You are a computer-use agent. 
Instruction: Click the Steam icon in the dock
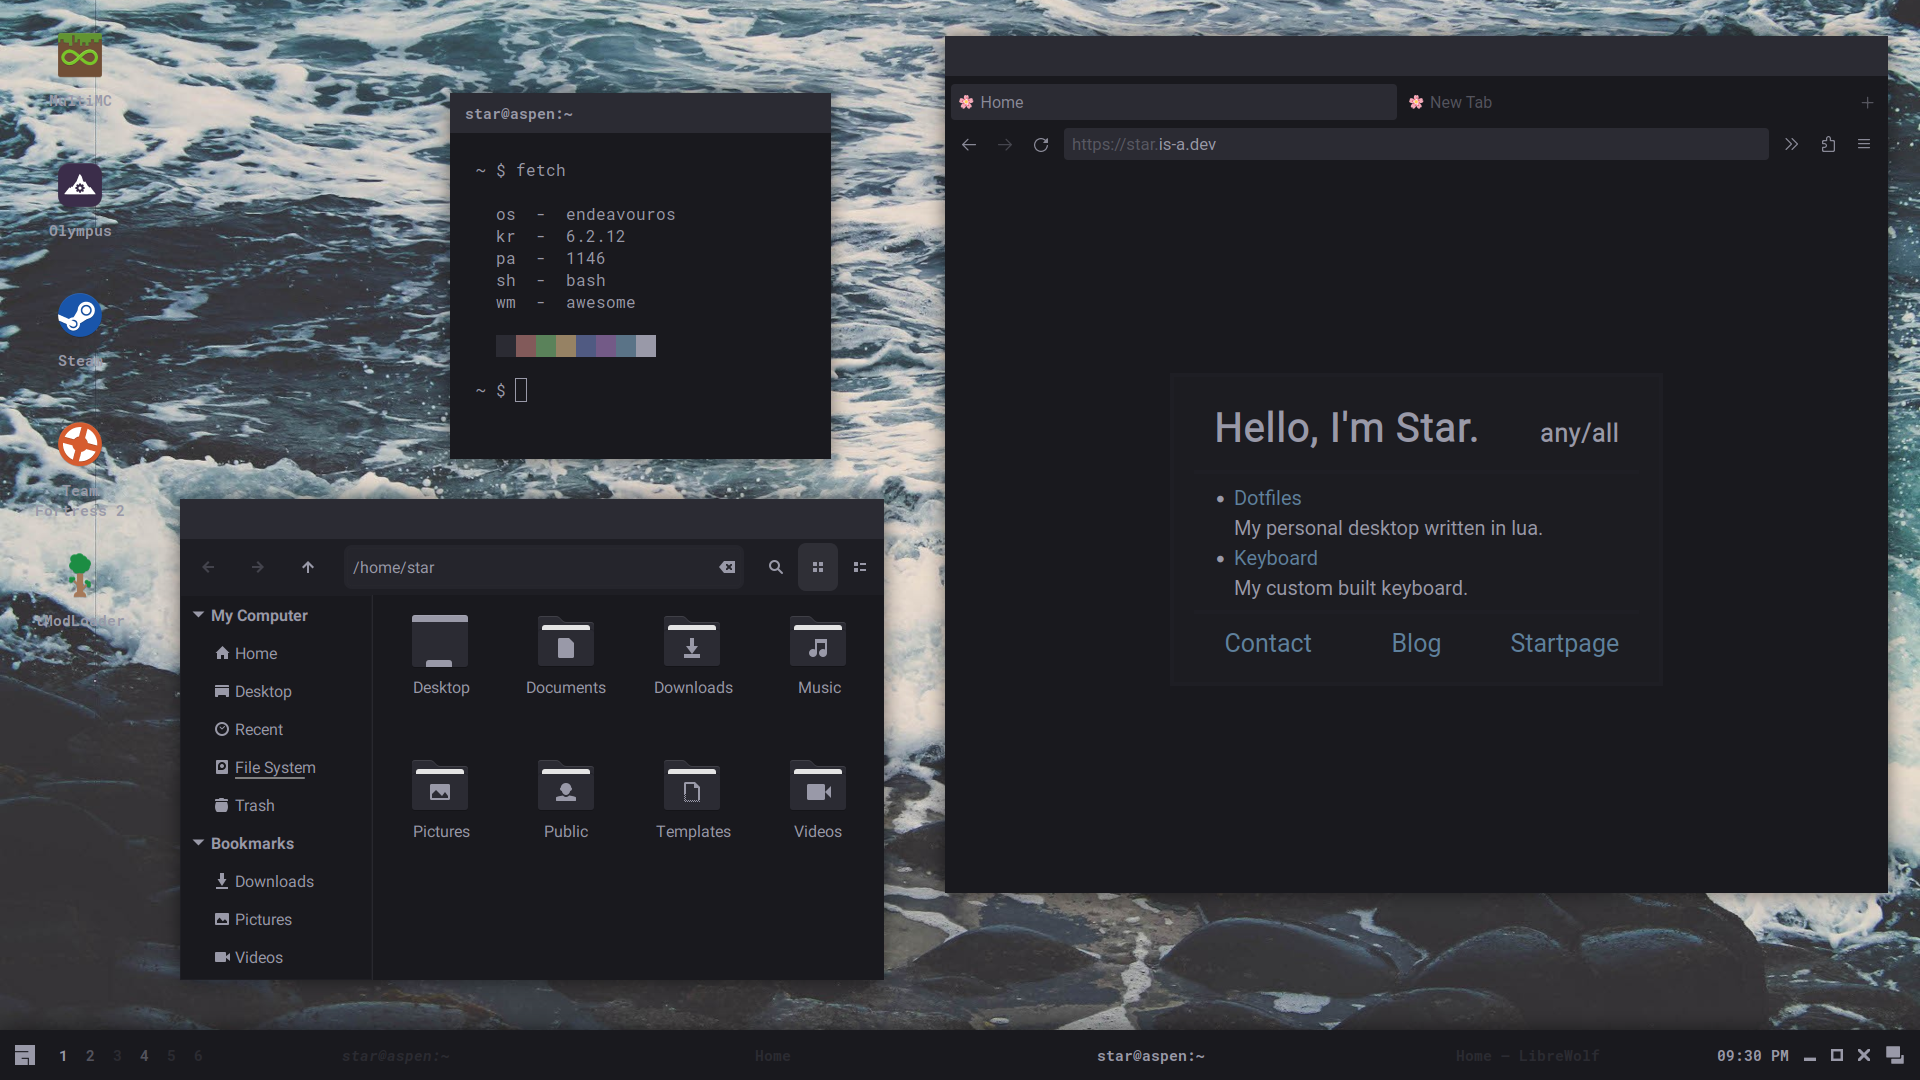[x=79, y=315]
